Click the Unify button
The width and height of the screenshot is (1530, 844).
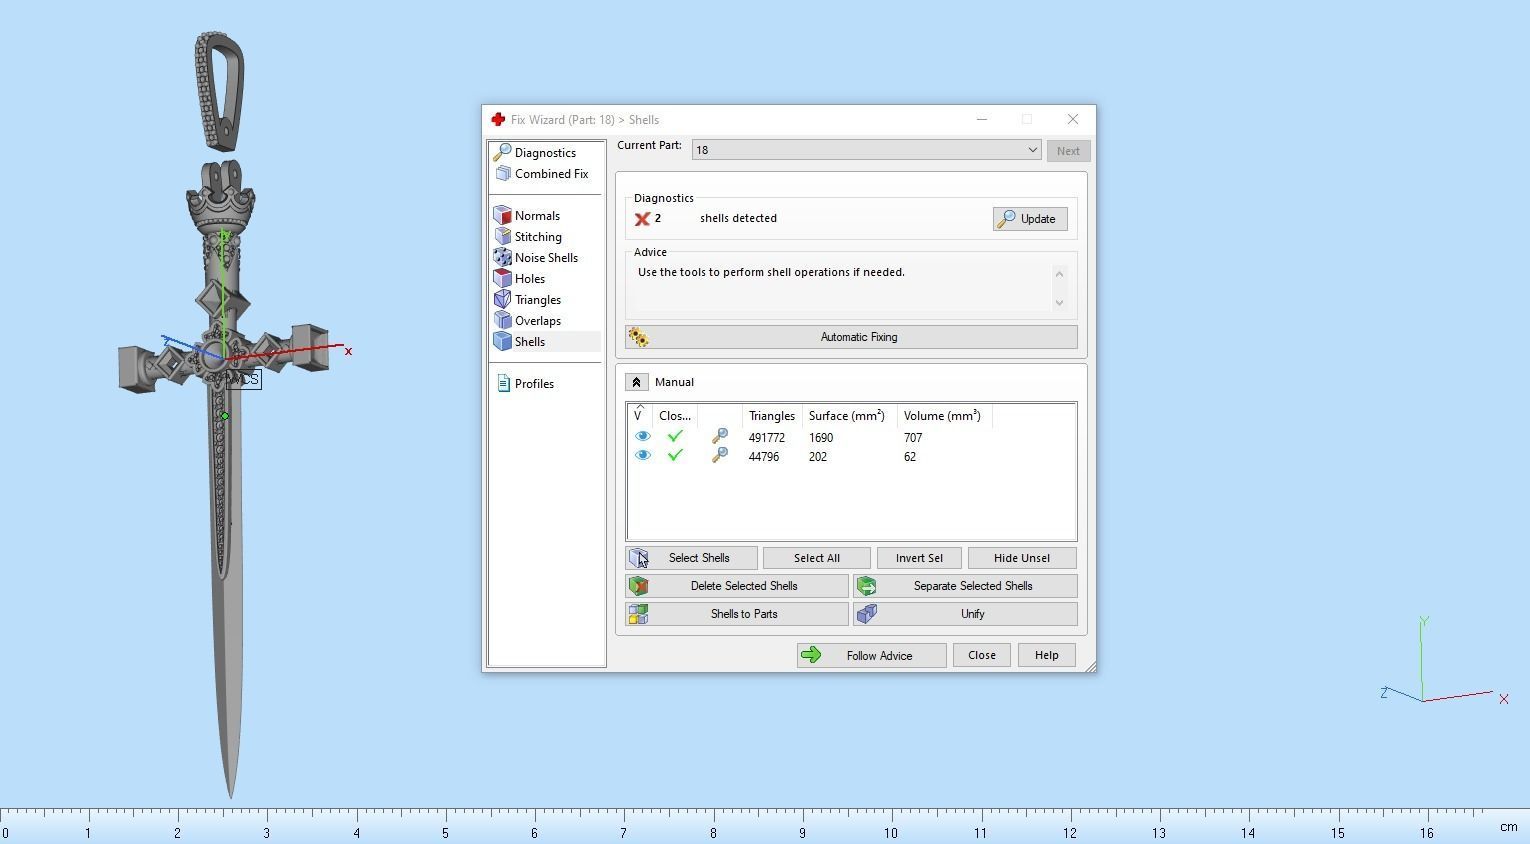[965, 614]
